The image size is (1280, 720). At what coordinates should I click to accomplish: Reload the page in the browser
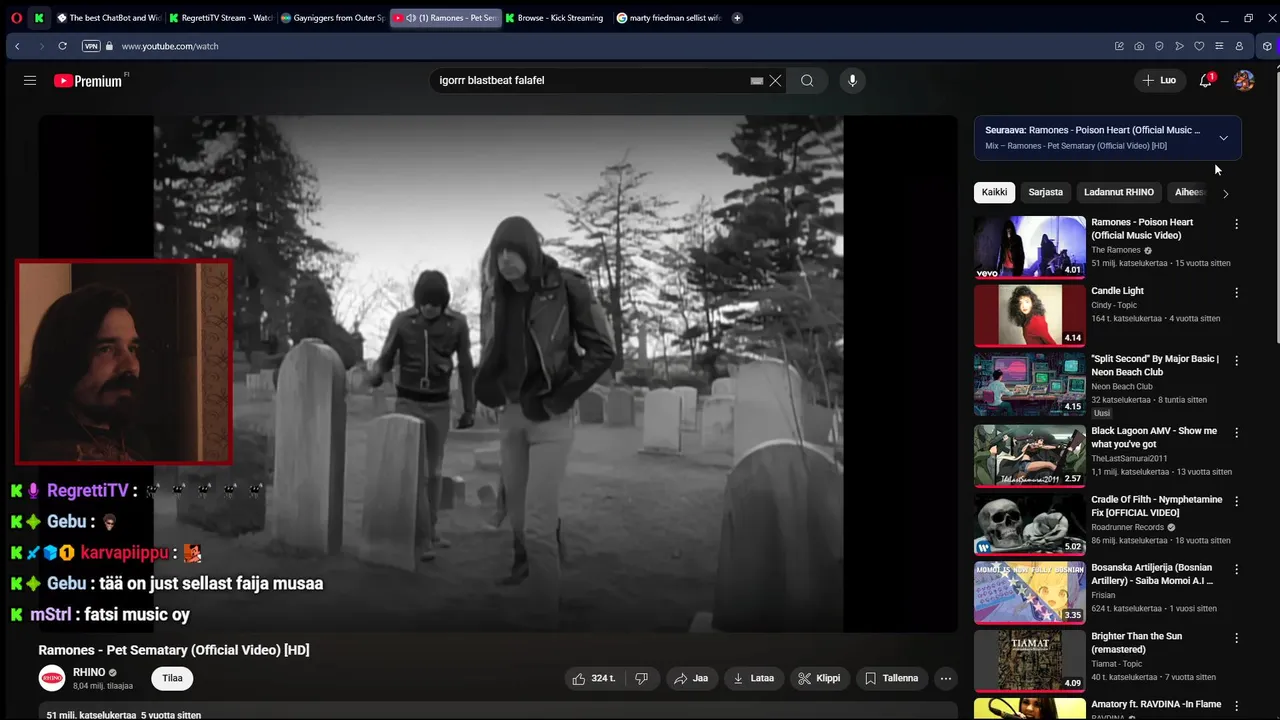click(x=62, y=46)
